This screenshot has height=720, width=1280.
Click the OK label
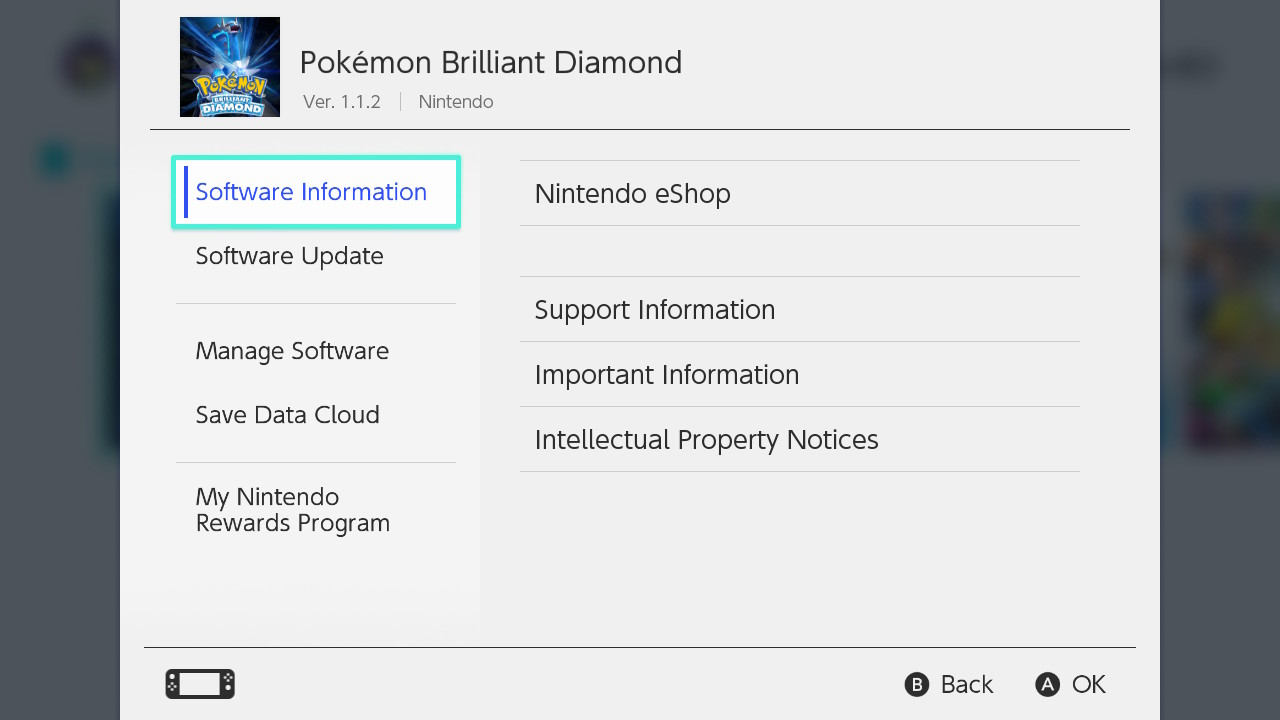(1088, 684)
